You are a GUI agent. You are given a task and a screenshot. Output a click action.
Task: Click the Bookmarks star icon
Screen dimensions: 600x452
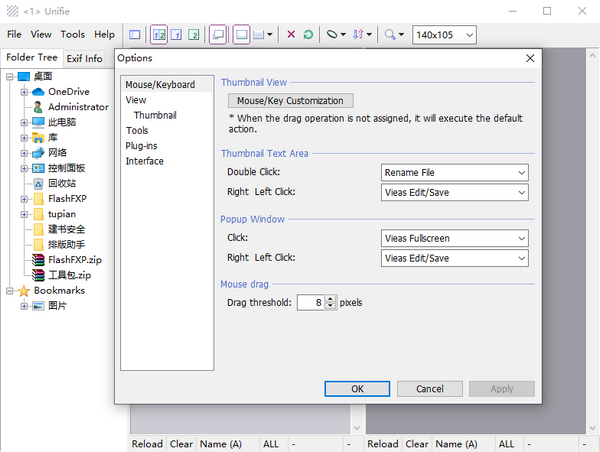point(24,291)
